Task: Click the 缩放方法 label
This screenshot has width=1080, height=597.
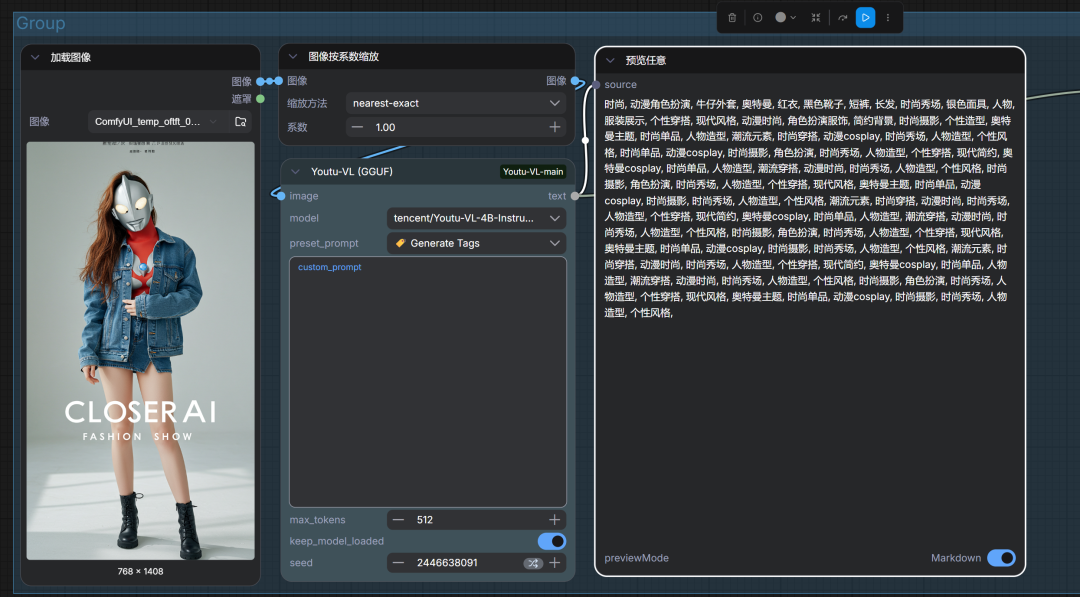Action: 307,103
